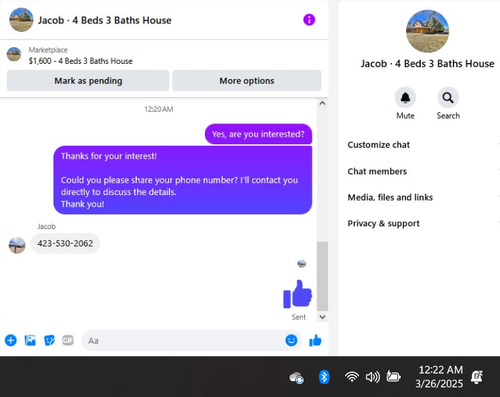Open more actions with the plus icon

11,340
